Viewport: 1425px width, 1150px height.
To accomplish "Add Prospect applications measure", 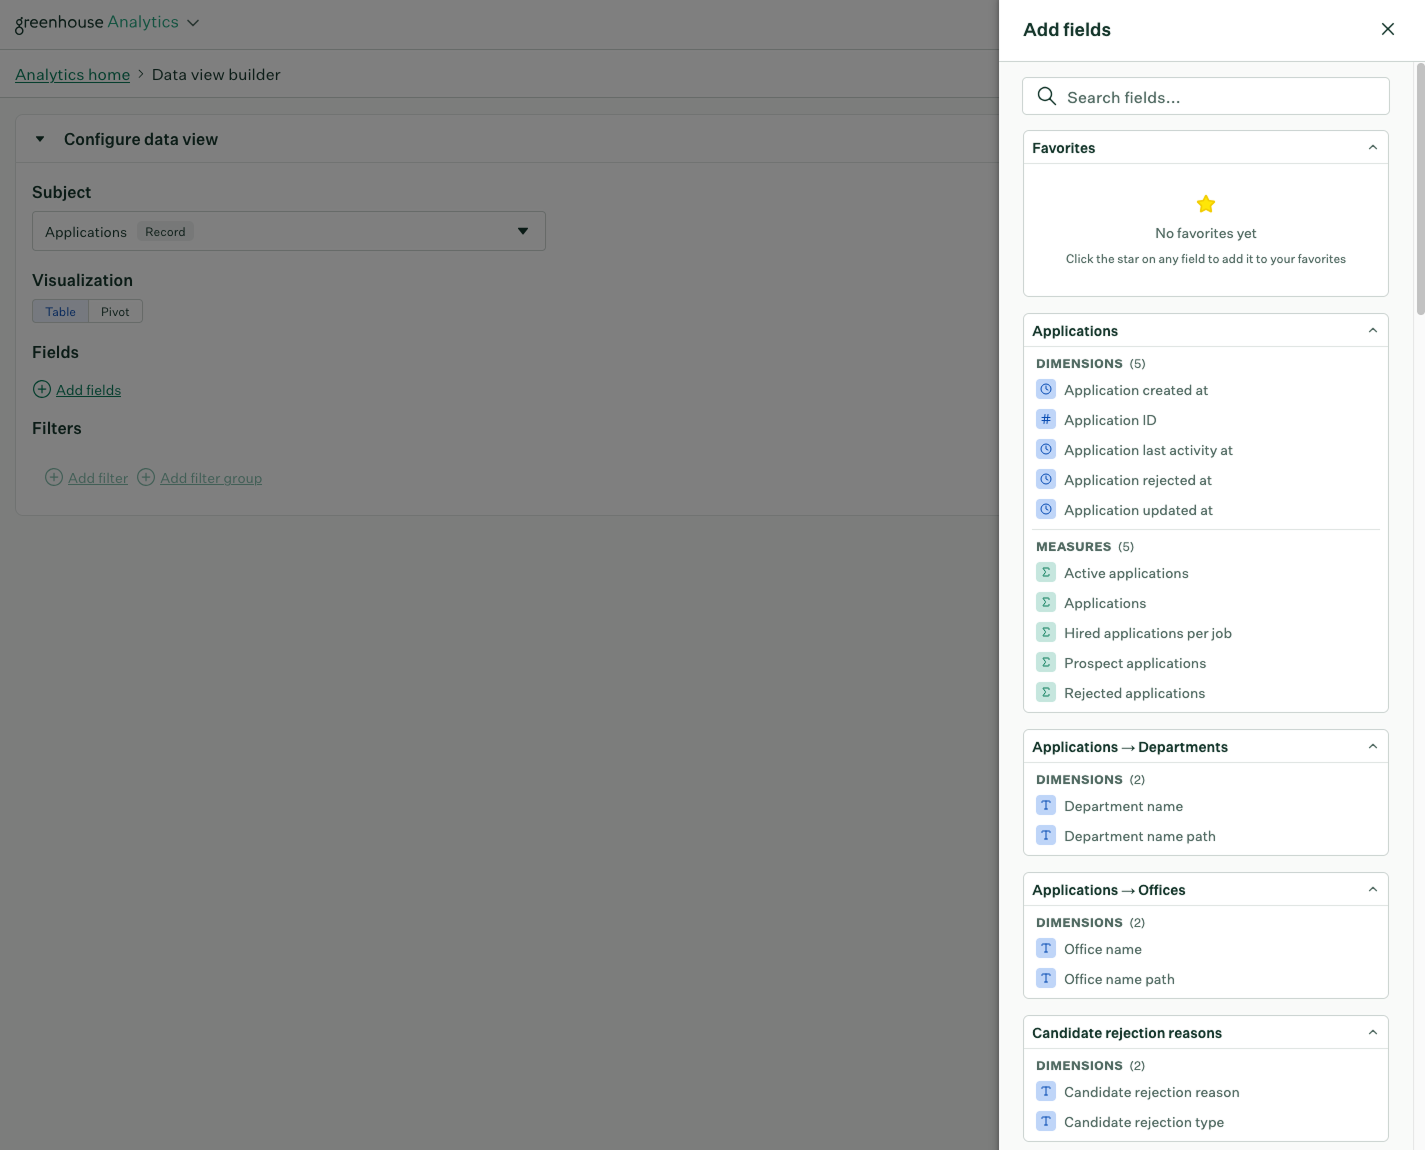I will click(x=1135, y=663).
